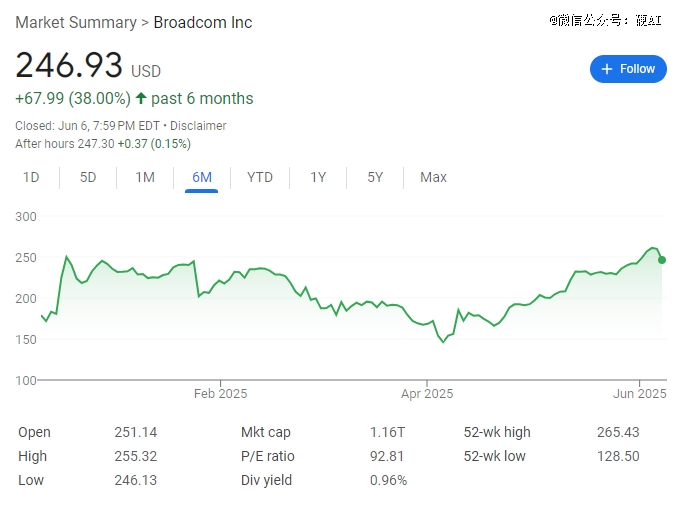The height and width of the screenshot is (508, 692).
Task: Show the Max range chart
Action: coord(433,177)
